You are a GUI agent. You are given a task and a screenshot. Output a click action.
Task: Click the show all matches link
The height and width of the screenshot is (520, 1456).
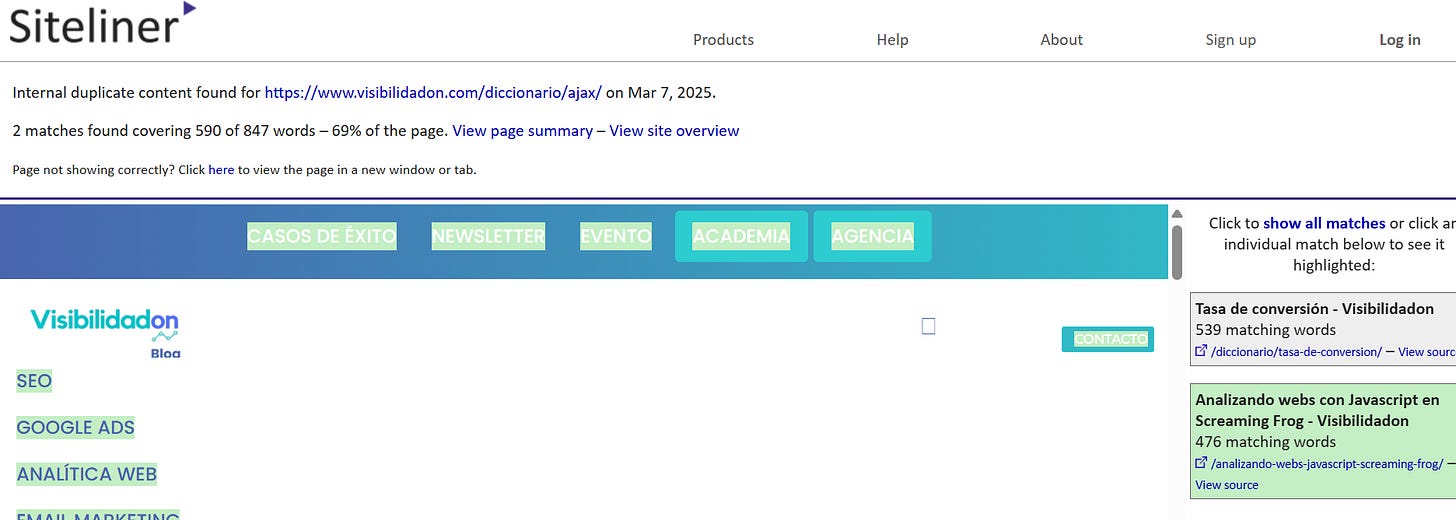[x=1324, y=223]
